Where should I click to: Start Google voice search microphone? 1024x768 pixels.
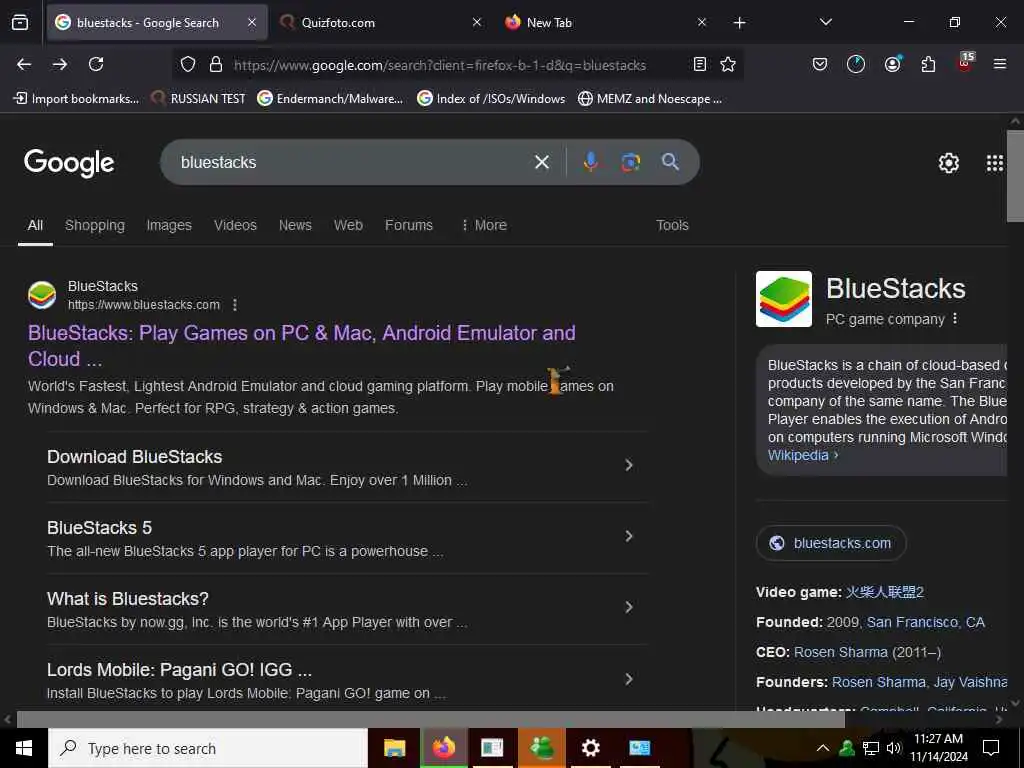click(x=590, y=162)
